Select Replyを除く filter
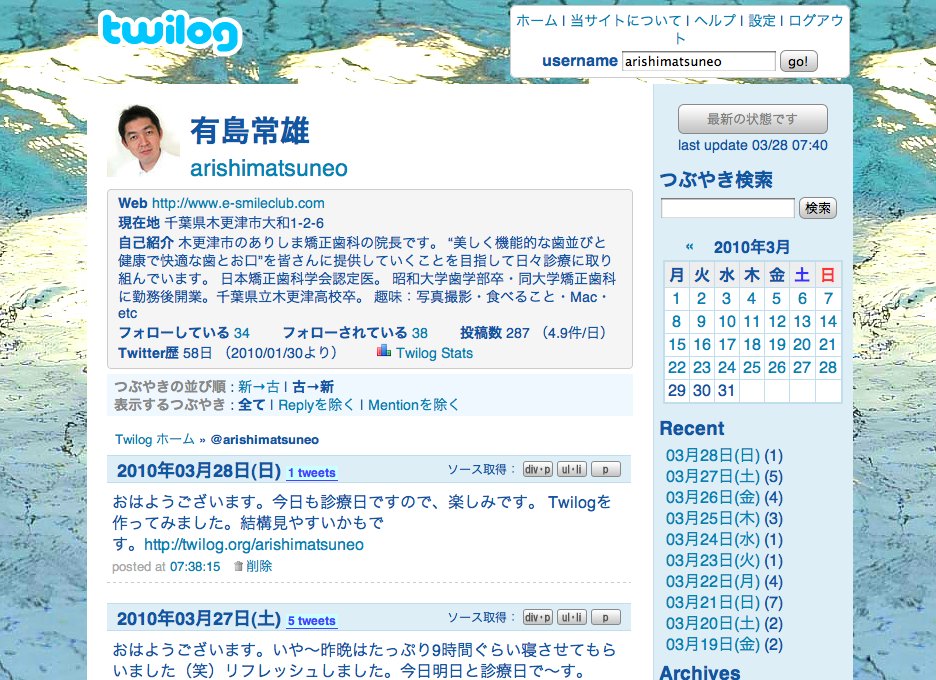This screenshot has height=680, width=936. point(316,405)
